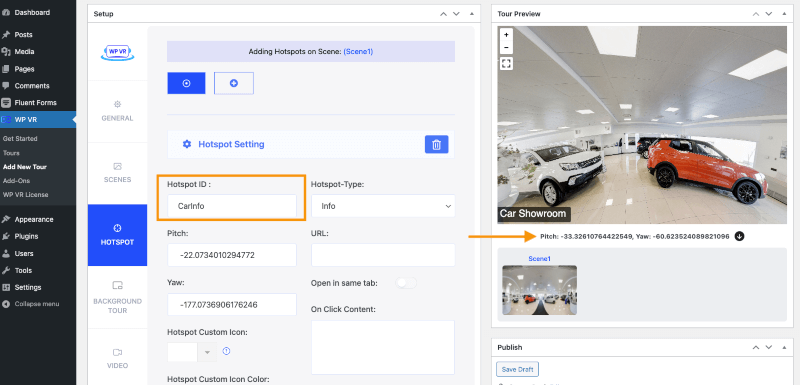The height and width of the screenshot is (385, 800).
Task: Switch to the General tab
Action: tap(117, 111)
